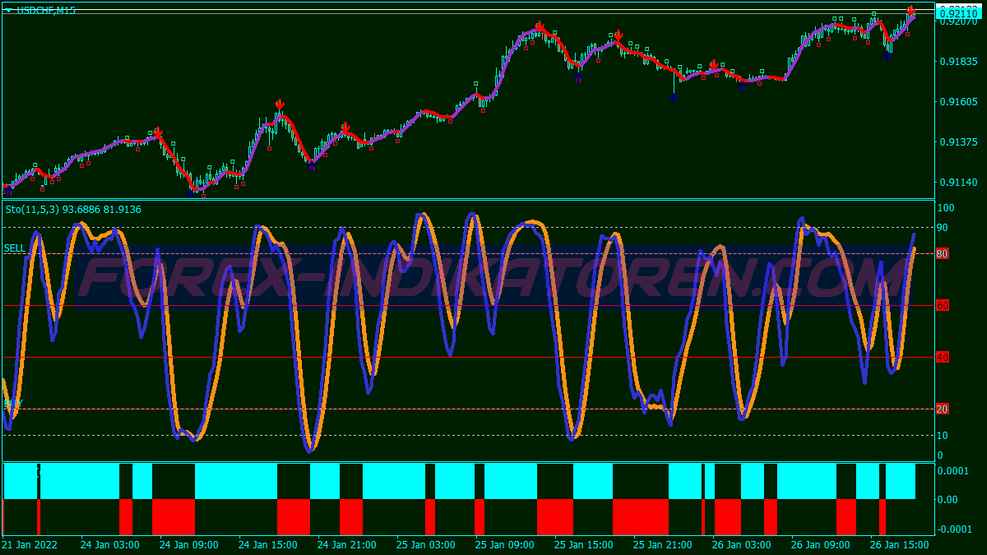Image resolution: width=987 pixels, height=555 pixels.
Task: Select the rightmost blue buy arrow on the price chart
Action: click(x=887, y=56)
